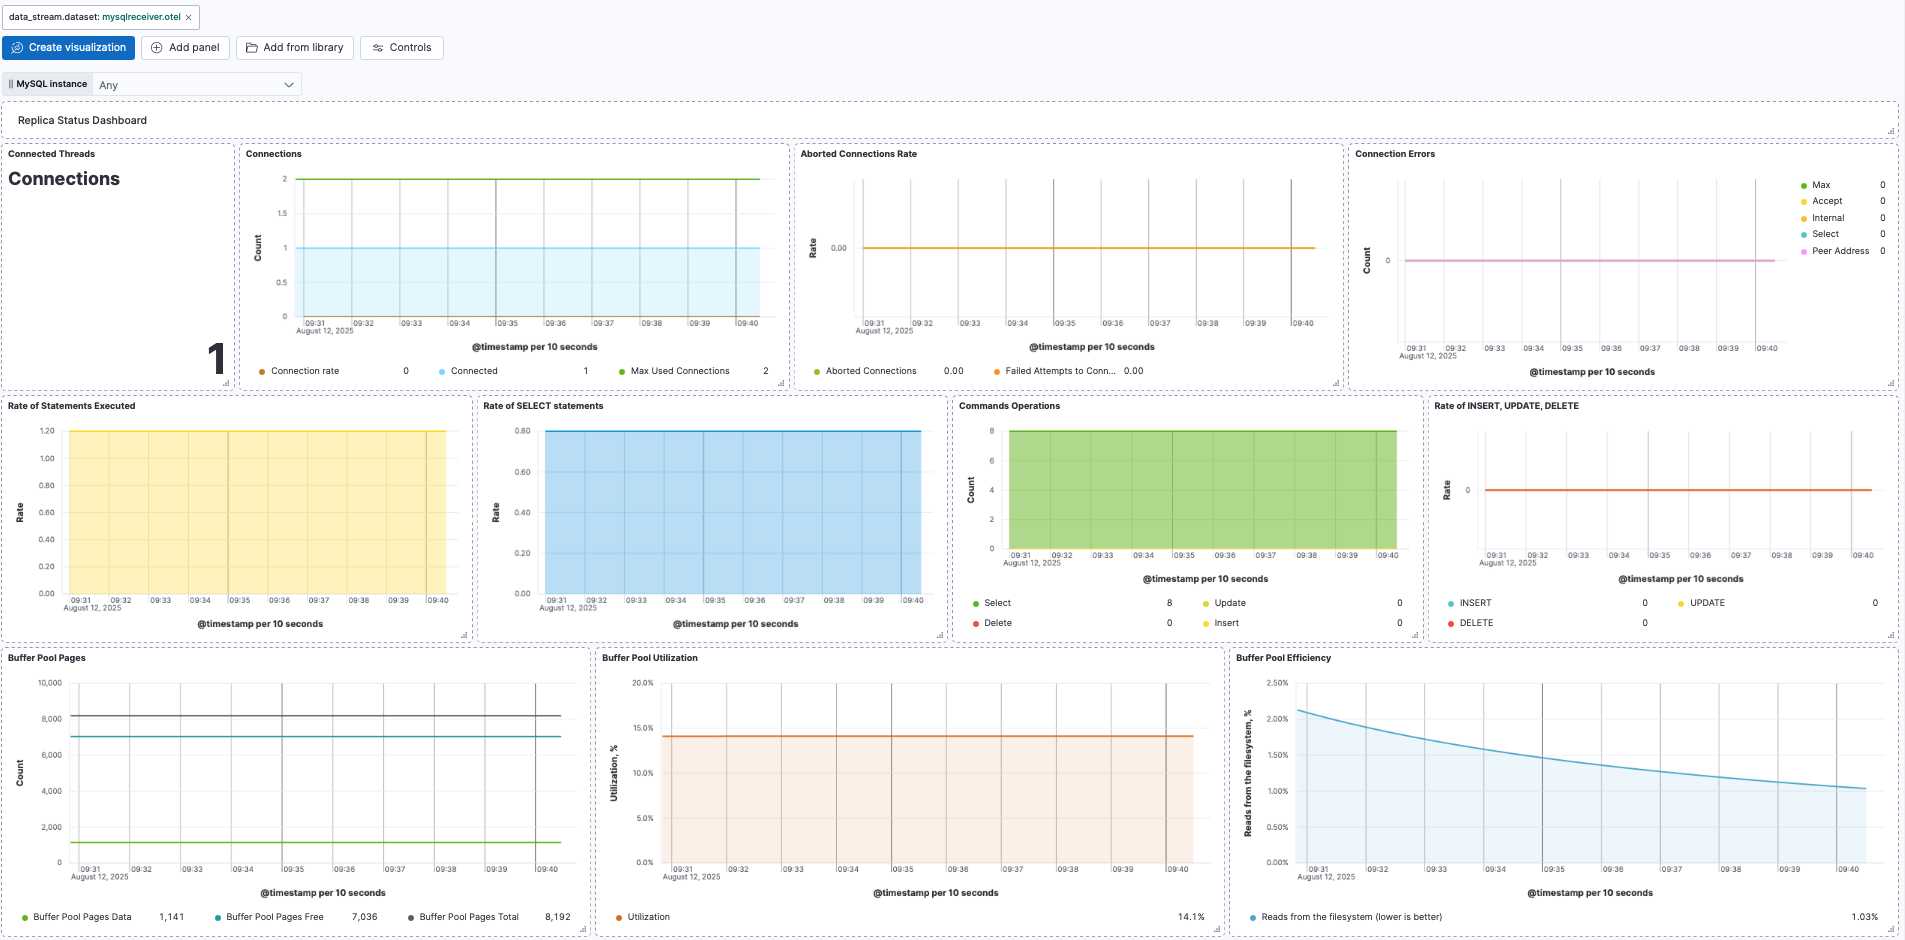Screen dimensions: 1905x940
Task: Click the Buffer Pool Efficiency panel resize handle
Action: pos(1890,930)
